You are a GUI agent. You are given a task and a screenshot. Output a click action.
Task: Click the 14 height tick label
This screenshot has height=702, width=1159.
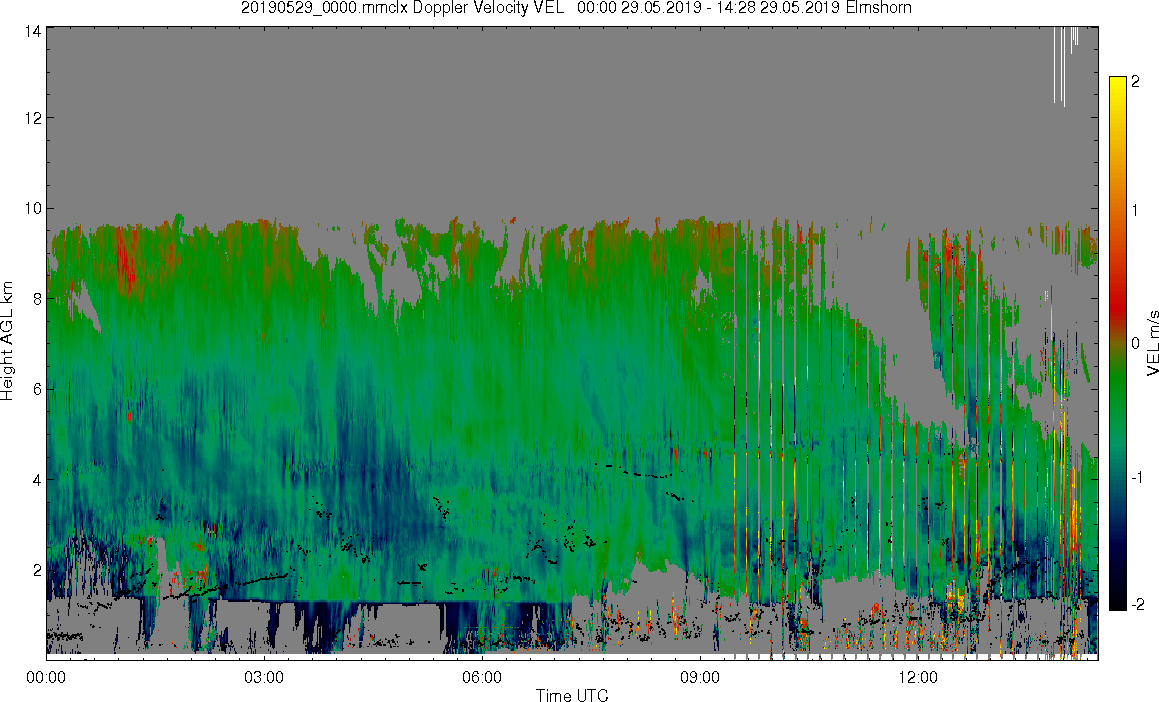tap(32, 31)
